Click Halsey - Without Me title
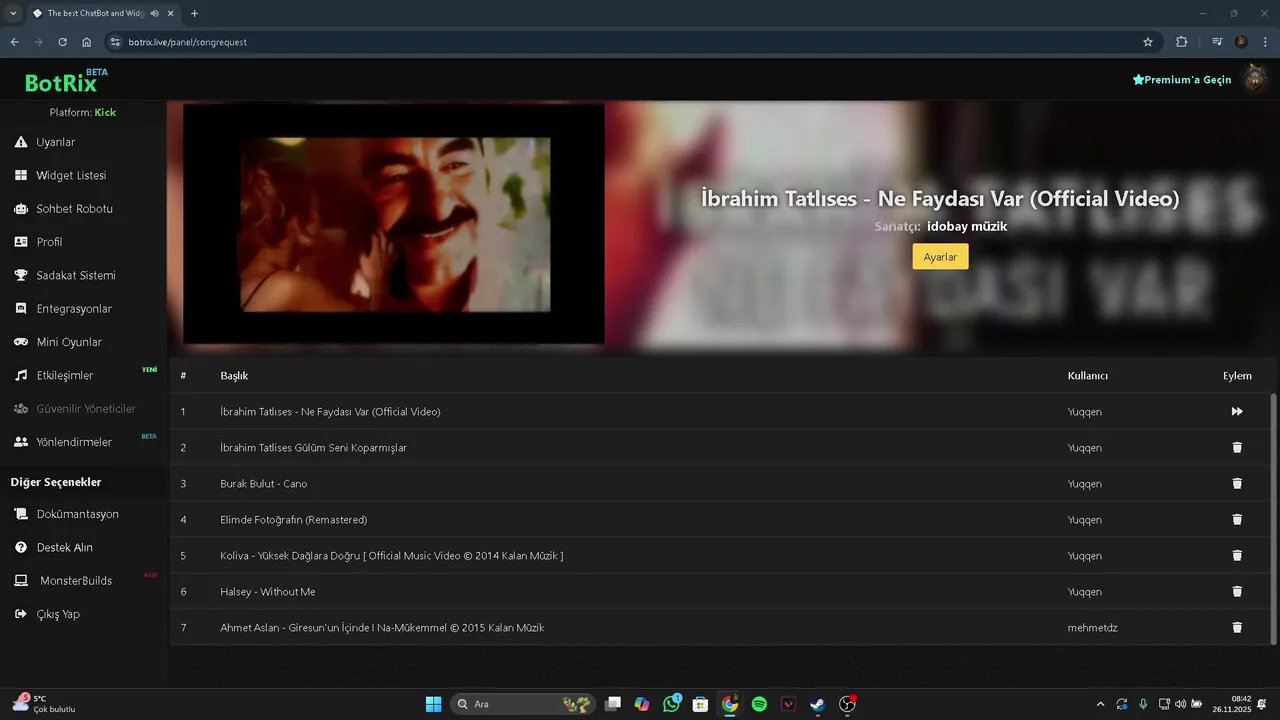1280x720 pixels. pyautogui.click(x=268, y=591)
